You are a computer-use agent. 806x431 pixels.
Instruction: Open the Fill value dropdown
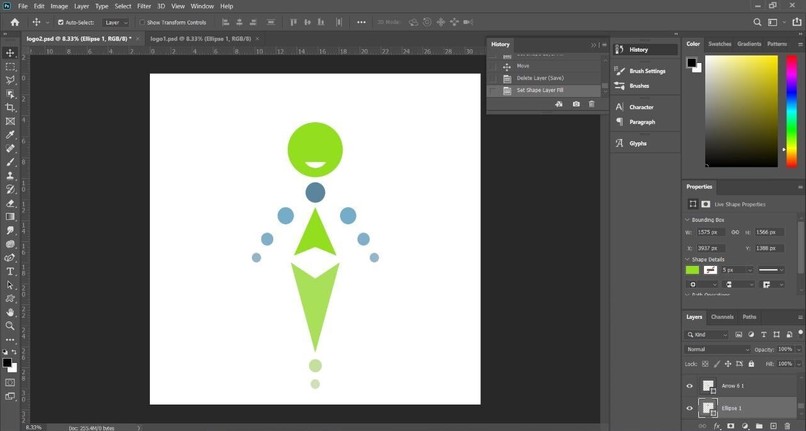798,364
